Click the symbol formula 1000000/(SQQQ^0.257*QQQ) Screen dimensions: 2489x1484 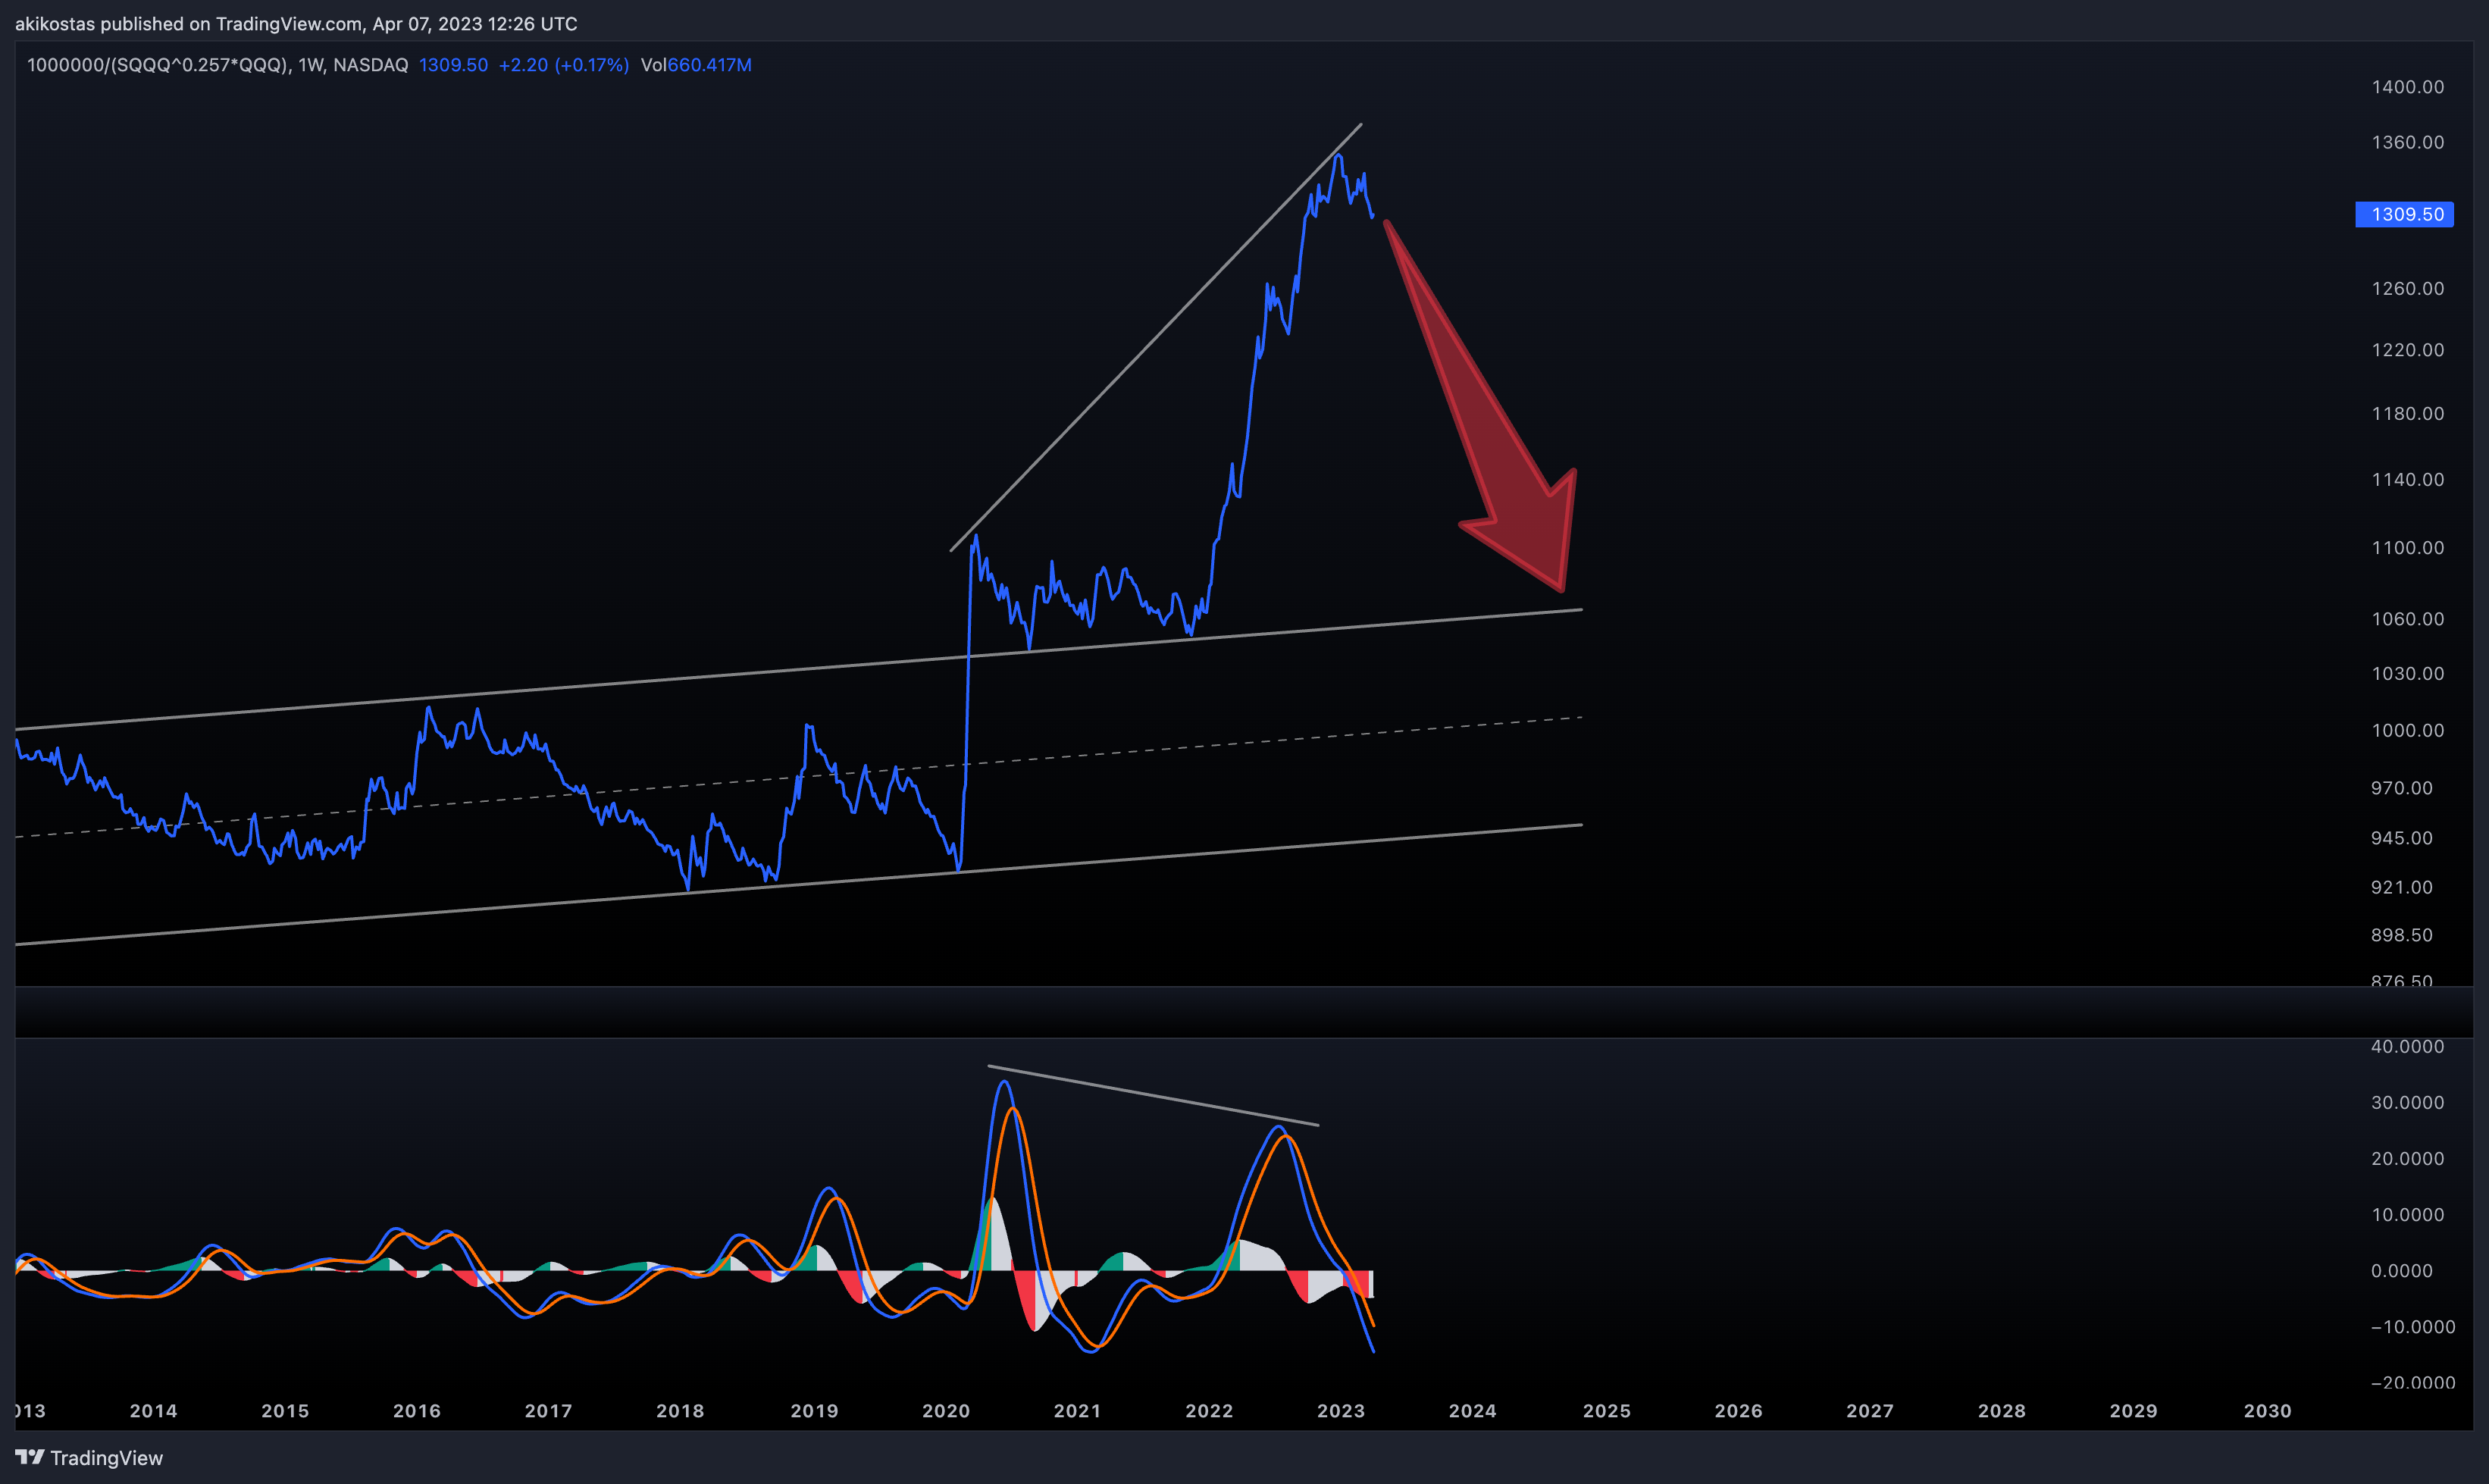pos(158,65)
